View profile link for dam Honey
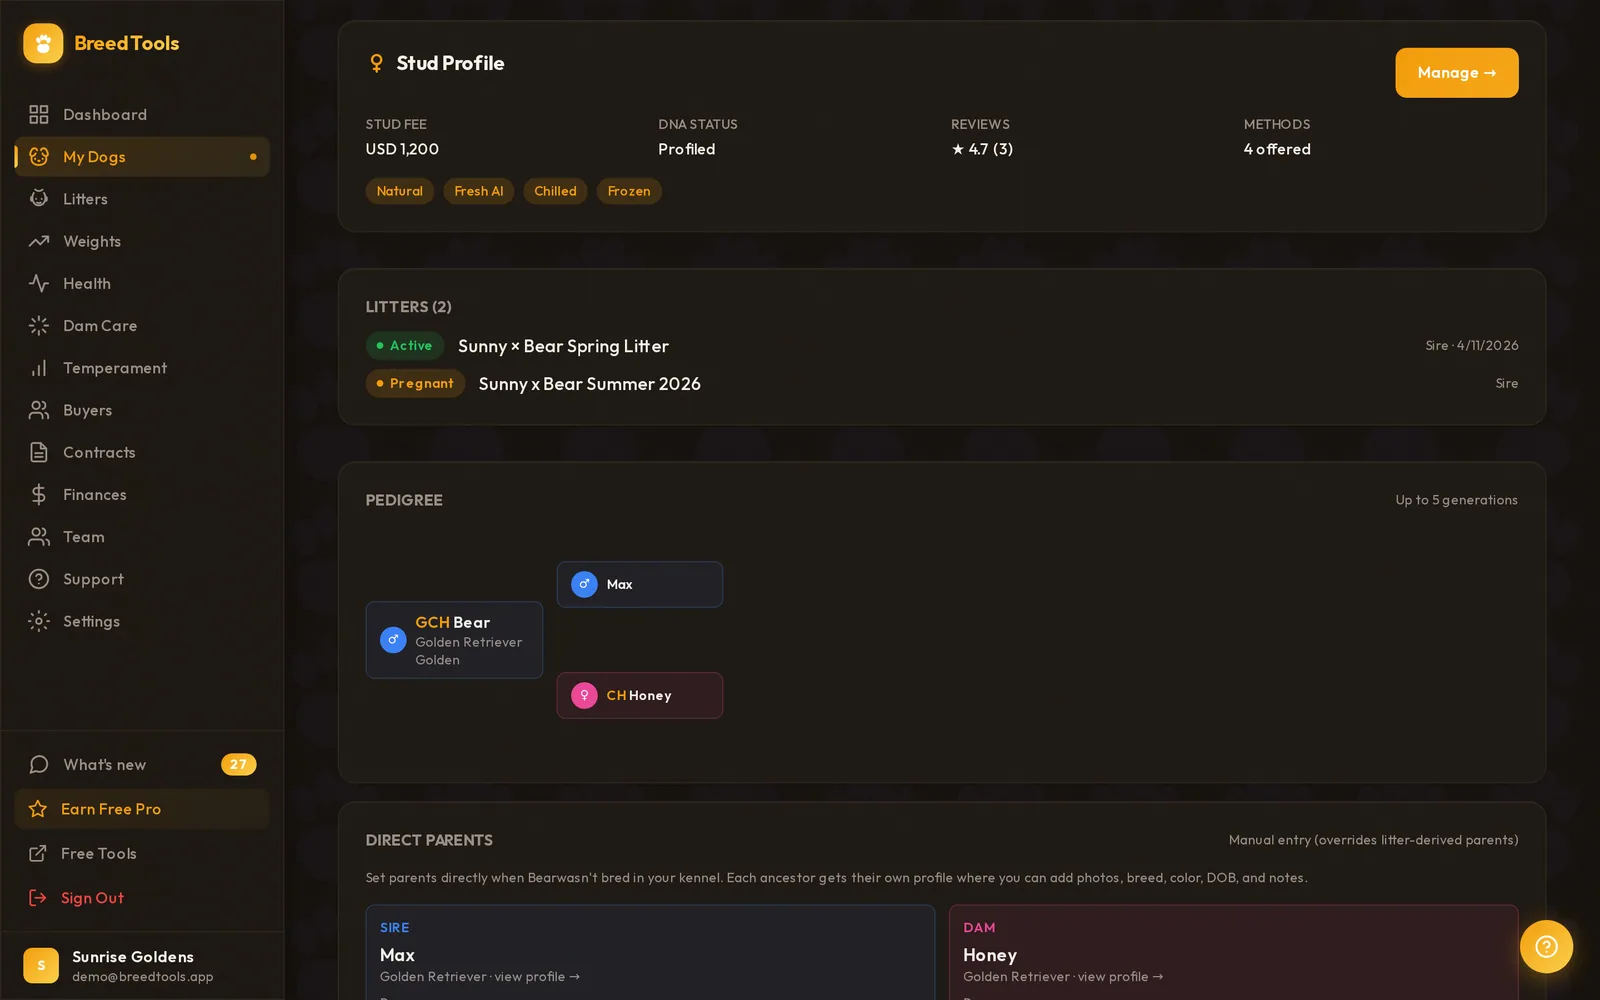Image resolution: width=1600 pixels, height=1000 pixels. tap(1120, 976)
